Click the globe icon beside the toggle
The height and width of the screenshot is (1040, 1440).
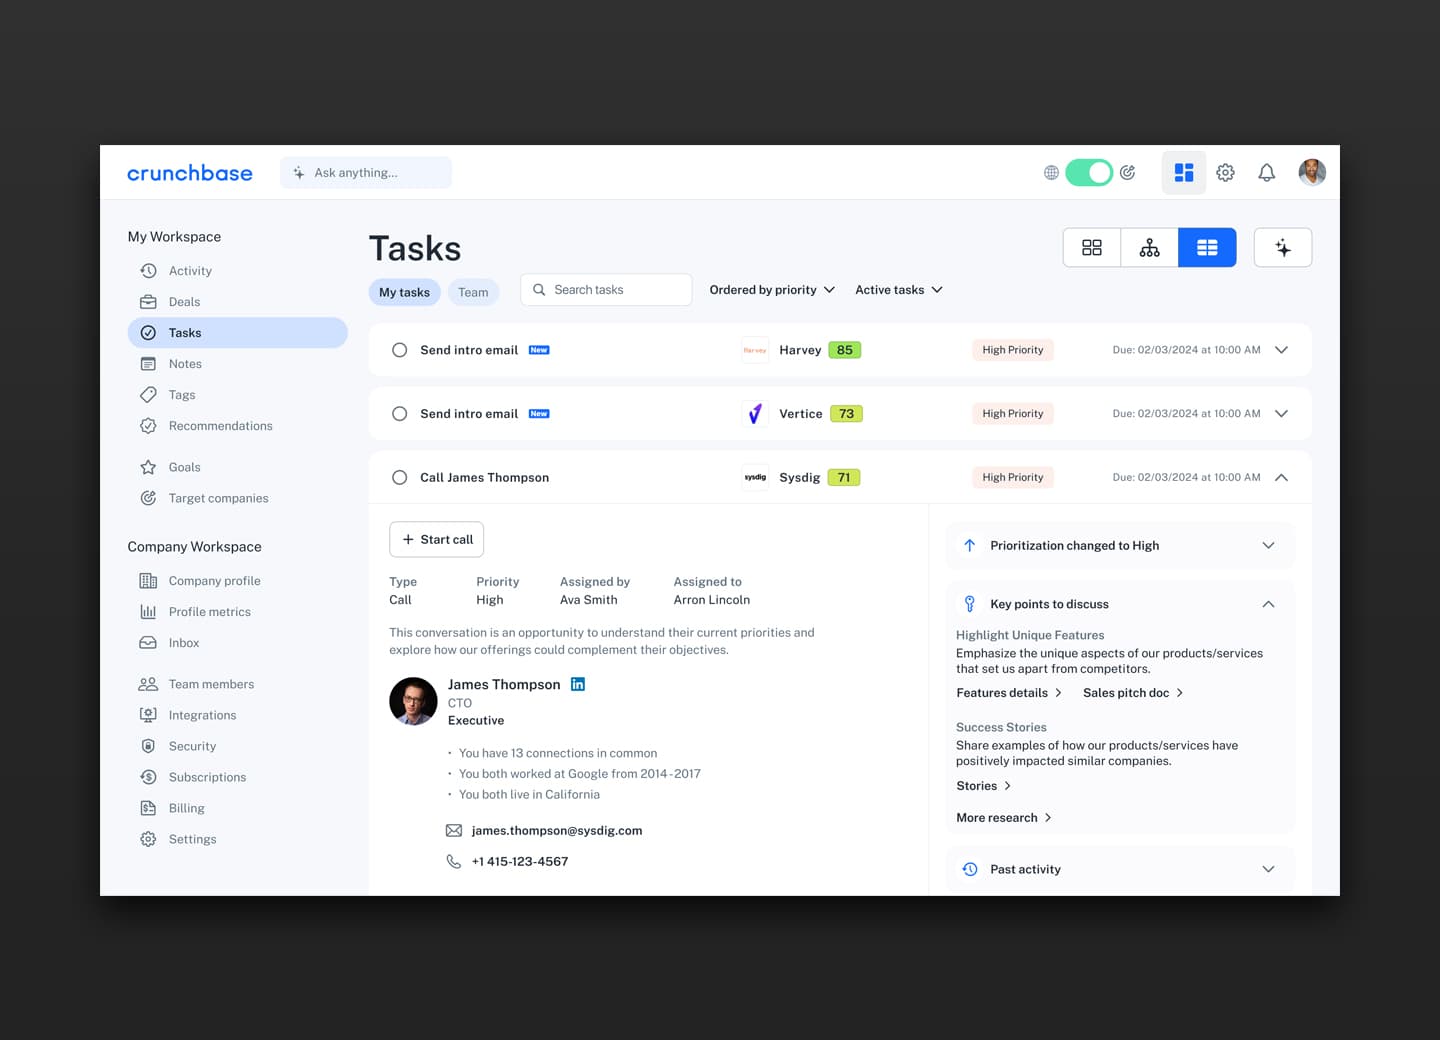pyautogui.click(x=1051, y=173)
